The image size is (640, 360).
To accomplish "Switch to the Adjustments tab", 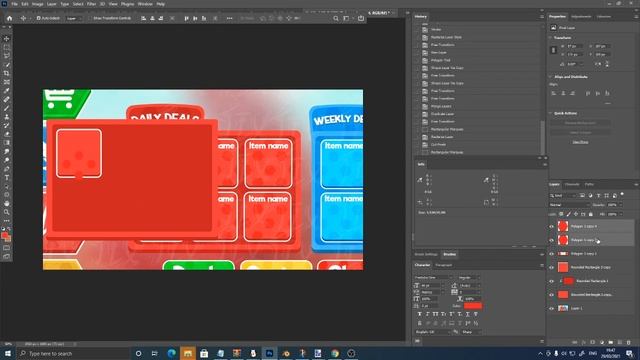I will point(581,17).
